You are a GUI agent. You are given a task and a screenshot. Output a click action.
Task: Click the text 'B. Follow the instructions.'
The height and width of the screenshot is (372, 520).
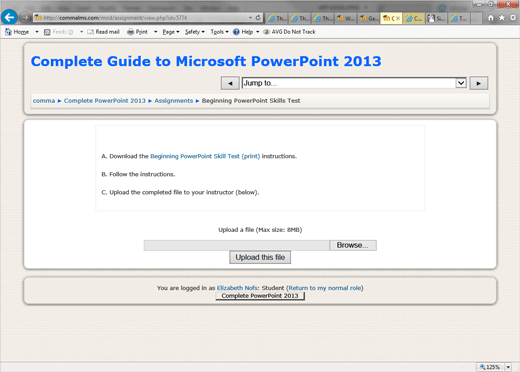138,174
